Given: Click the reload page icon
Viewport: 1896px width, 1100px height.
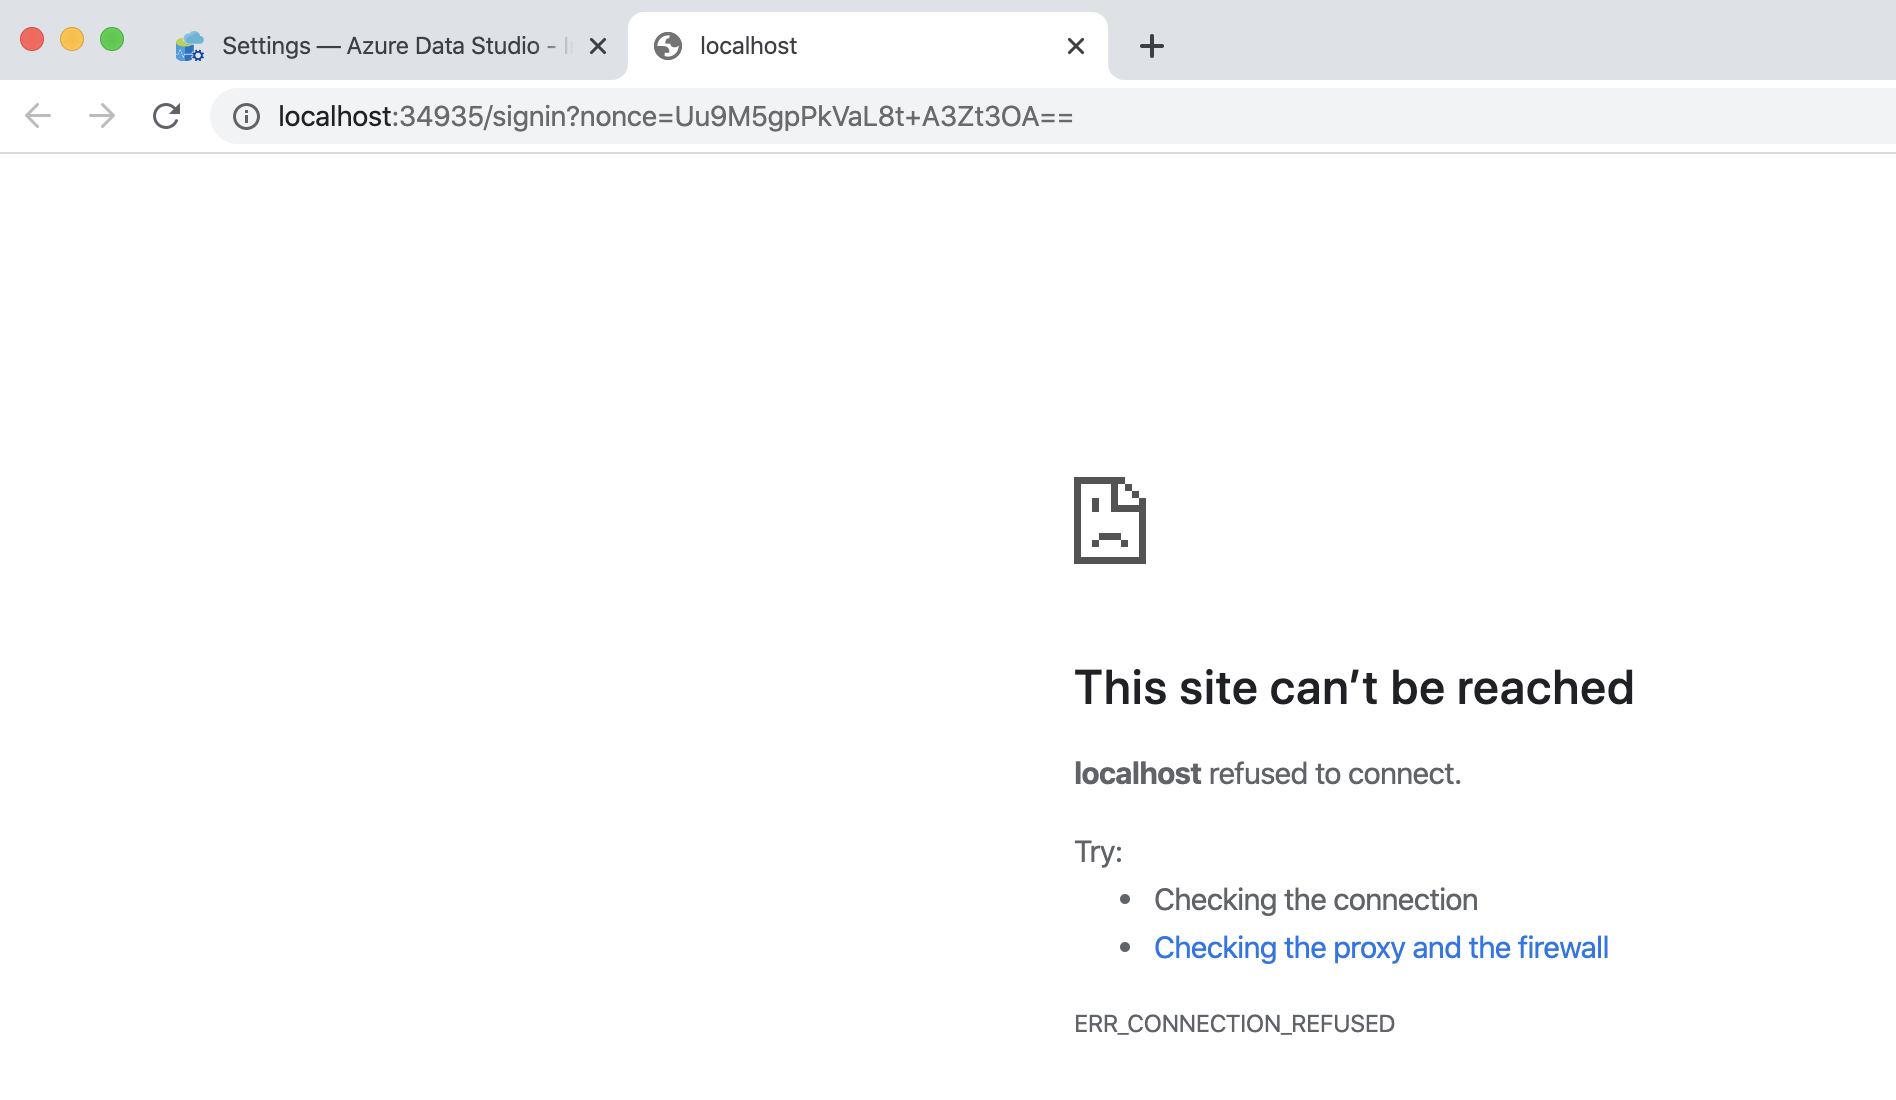Looking at the screenshot, I should (166, 116).
